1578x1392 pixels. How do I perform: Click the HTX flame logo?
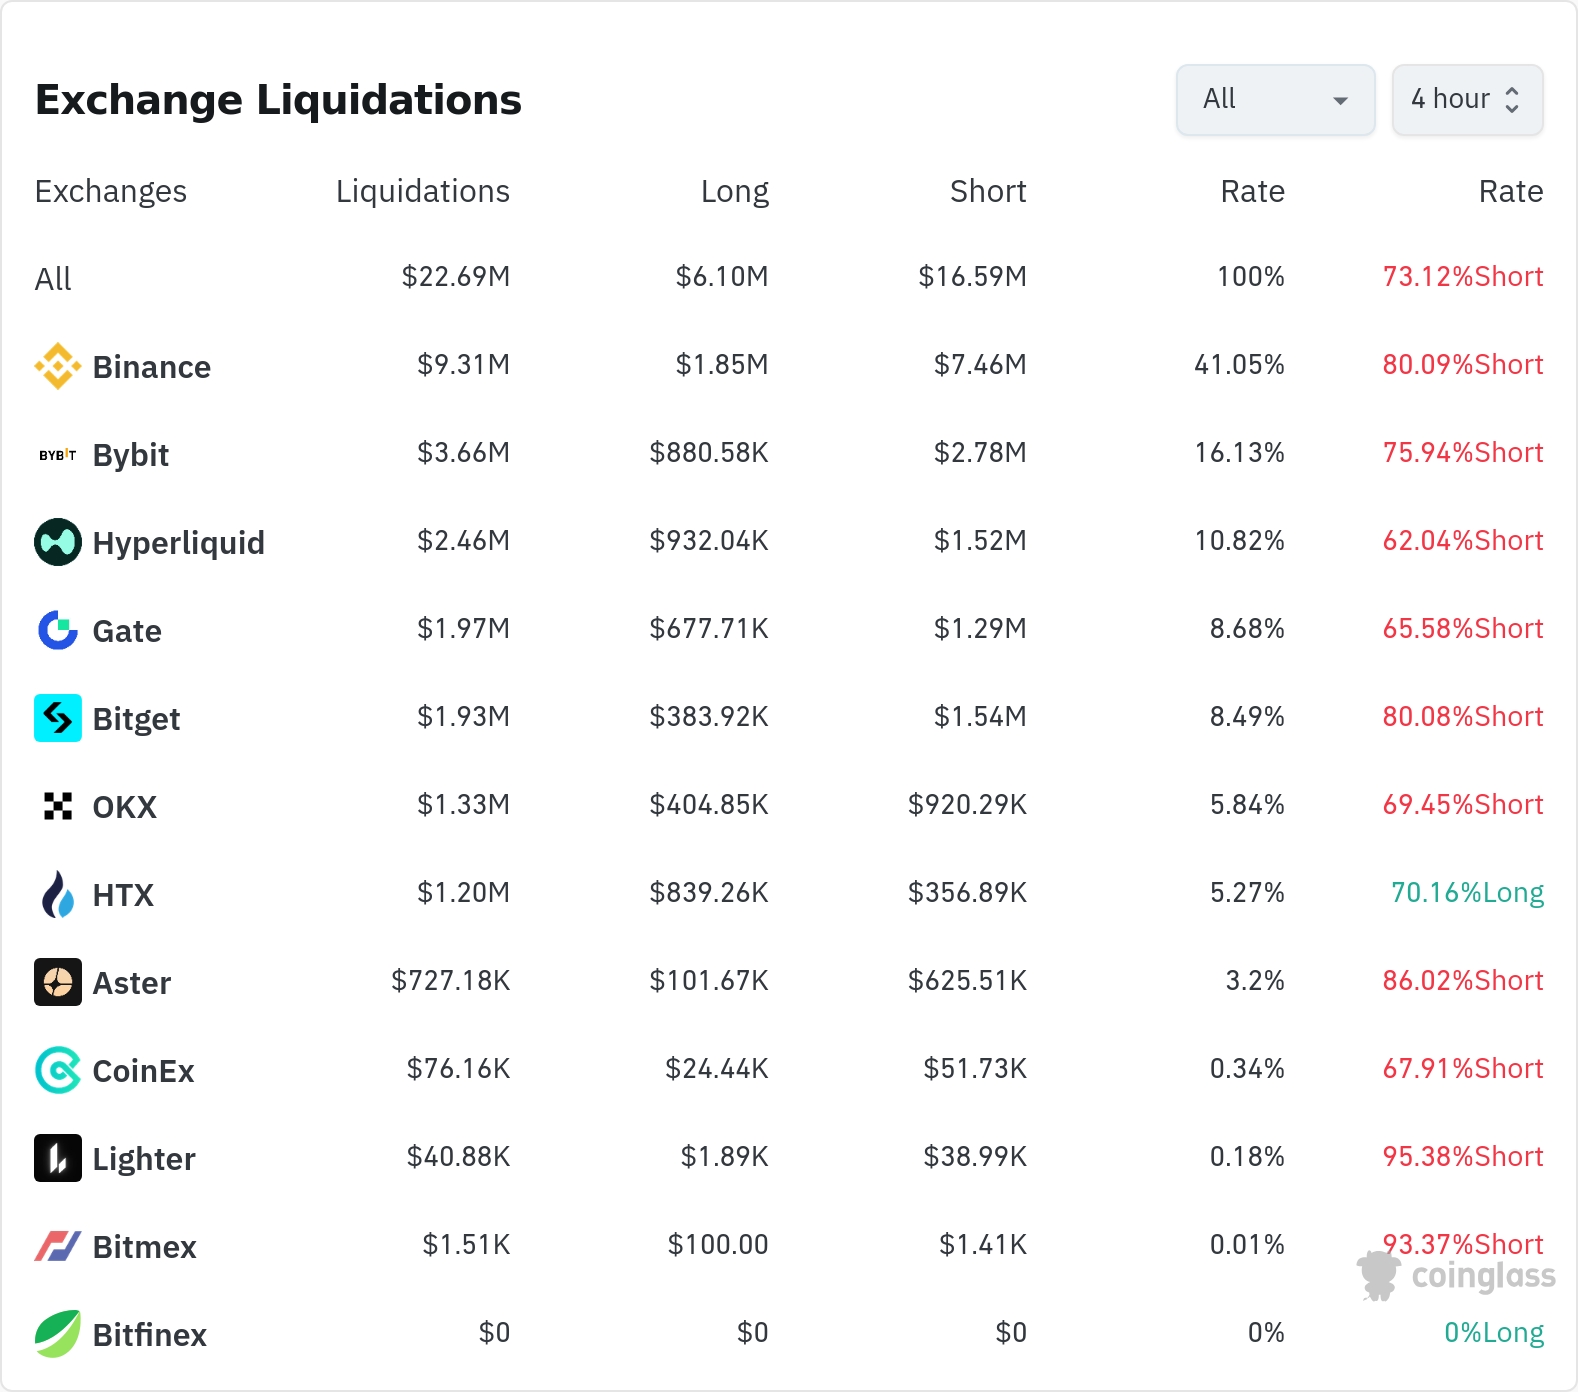[x=58, y=894]
